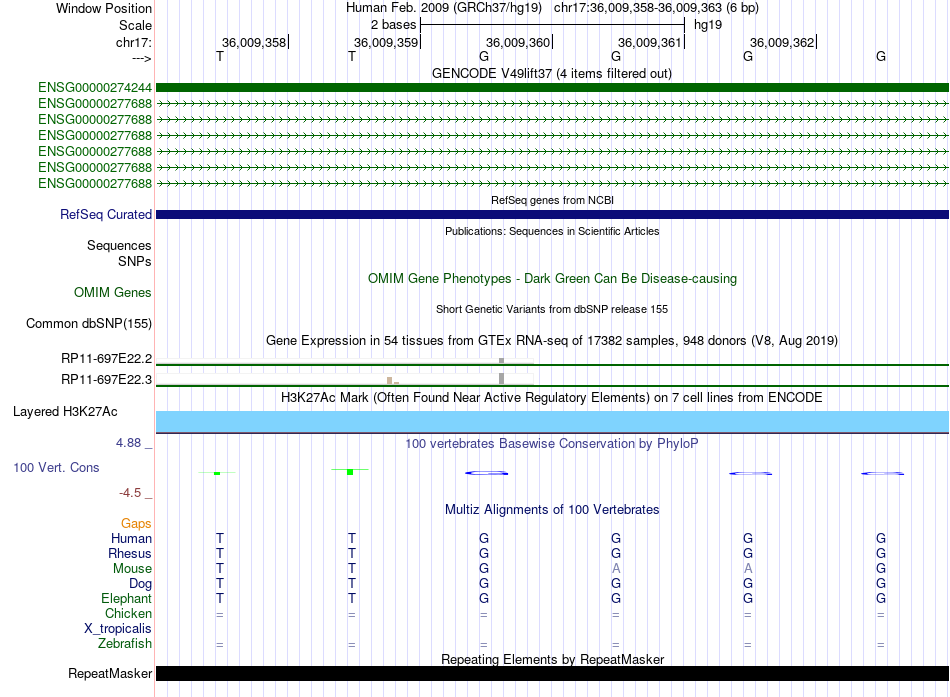Select the Mouse species row label

pyautogui.click(x=132, y=569)
